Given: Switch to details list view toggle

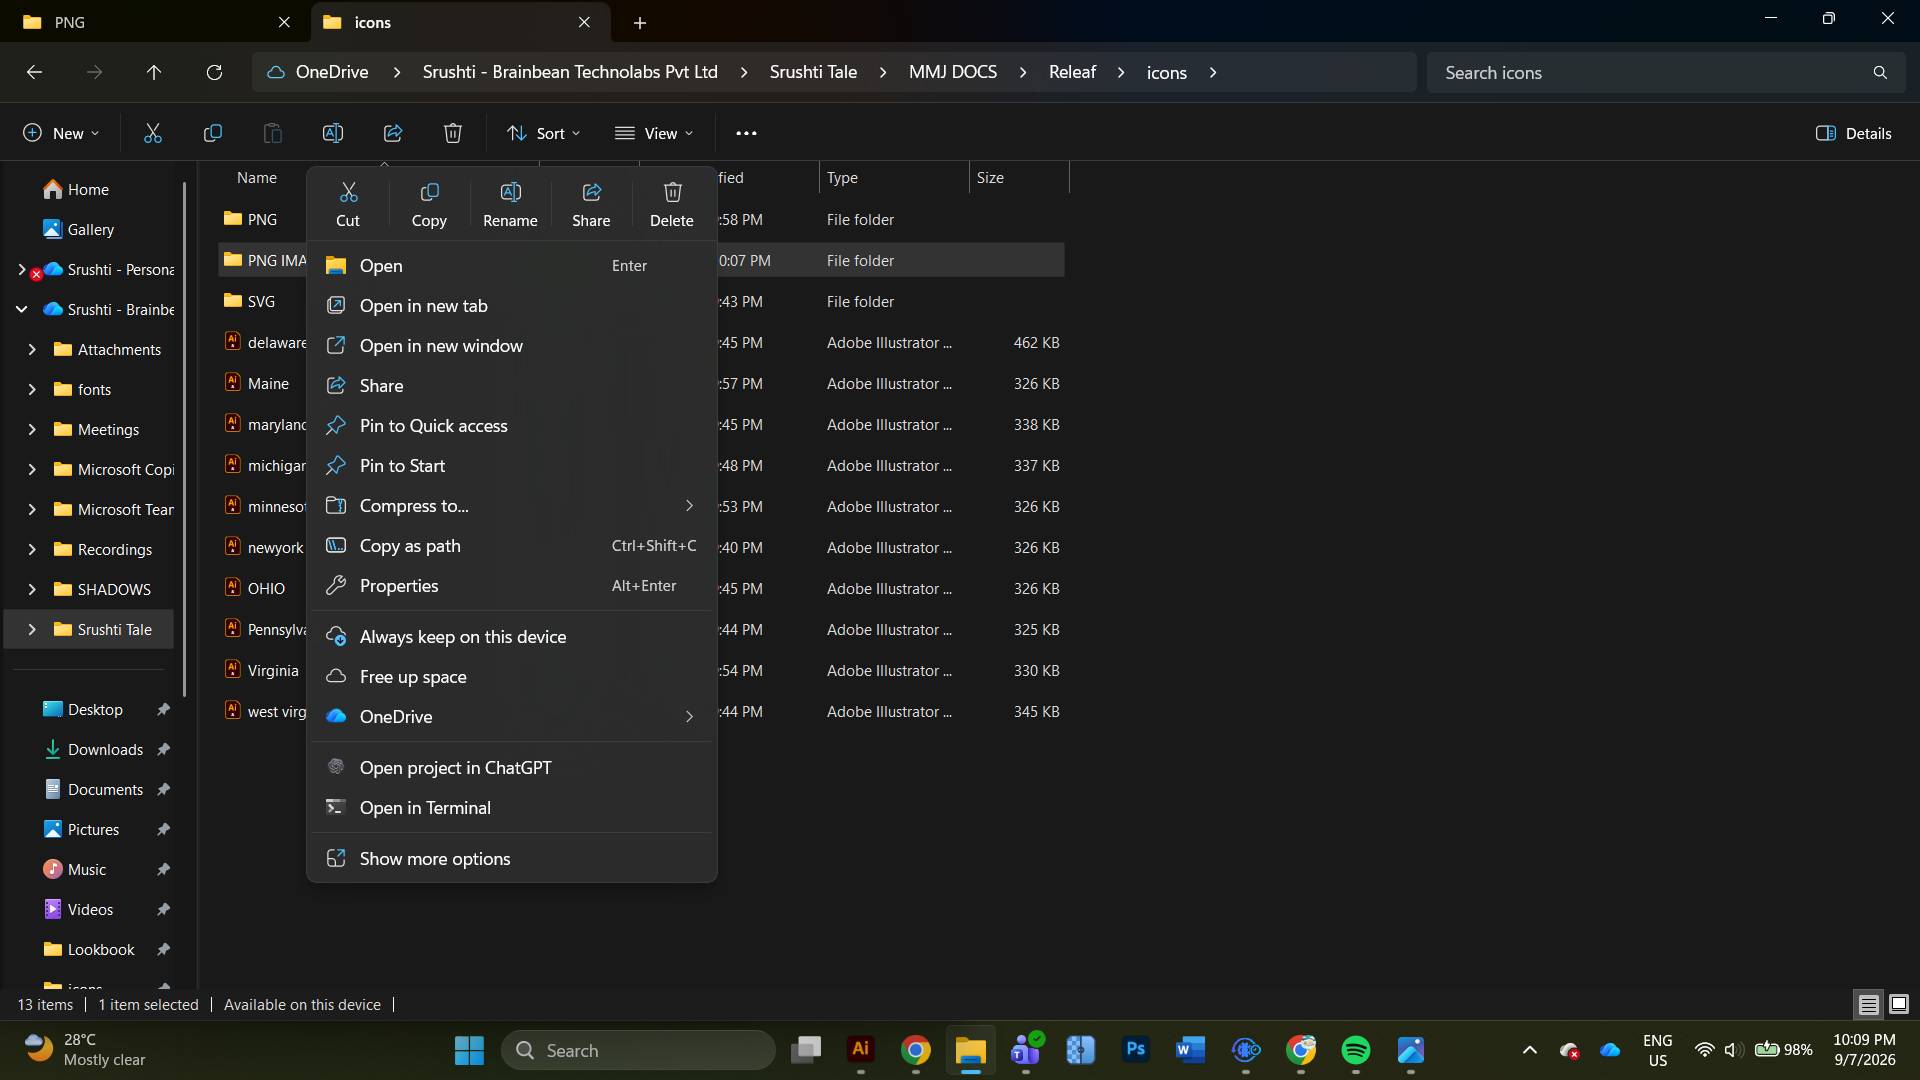Looking at the screenshot, I should coord(1868,1004).
